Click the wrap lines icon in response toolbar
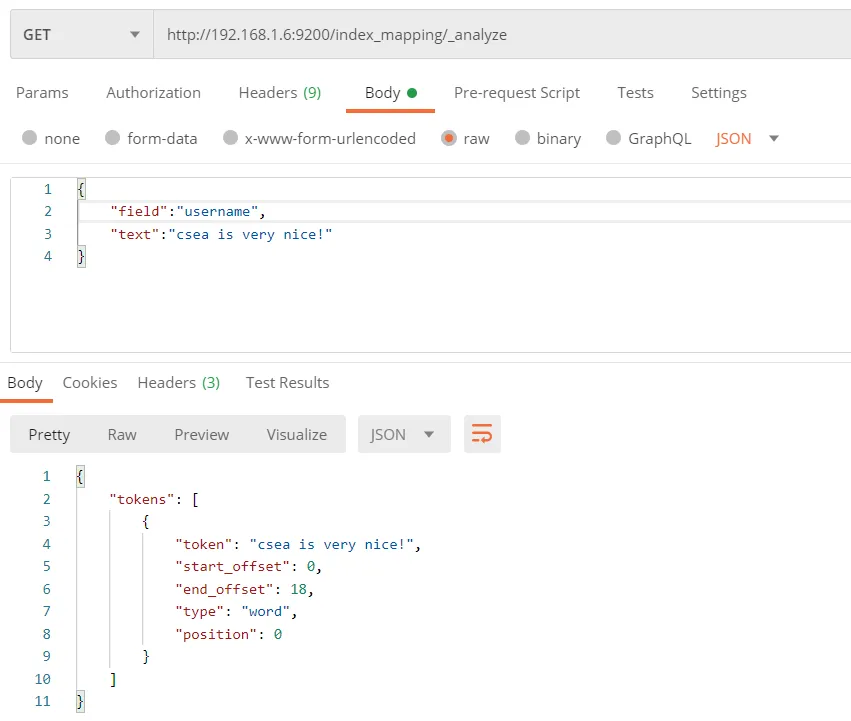Screen dimensions: 851x721 click(x=482, y=434)
